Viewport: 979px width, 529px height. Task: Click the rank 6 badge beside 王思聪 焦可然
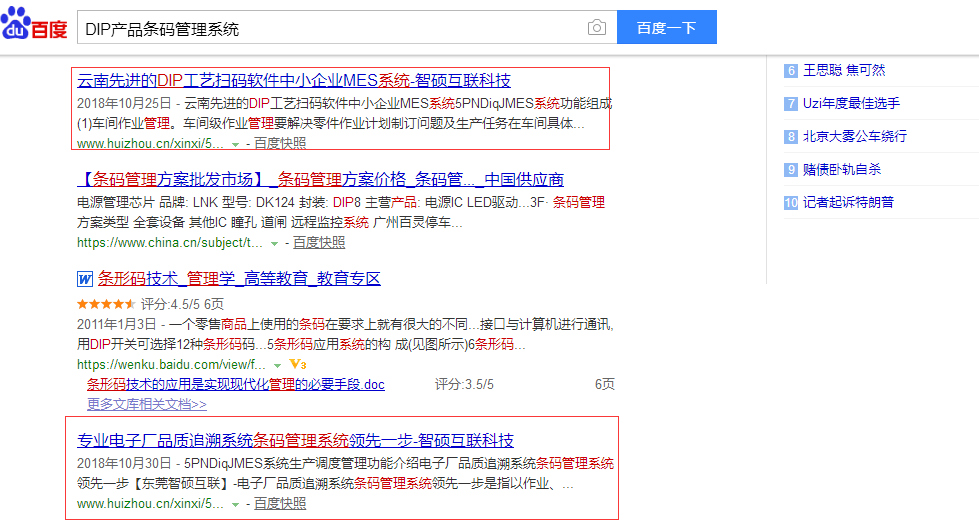[x=790, y=70]
